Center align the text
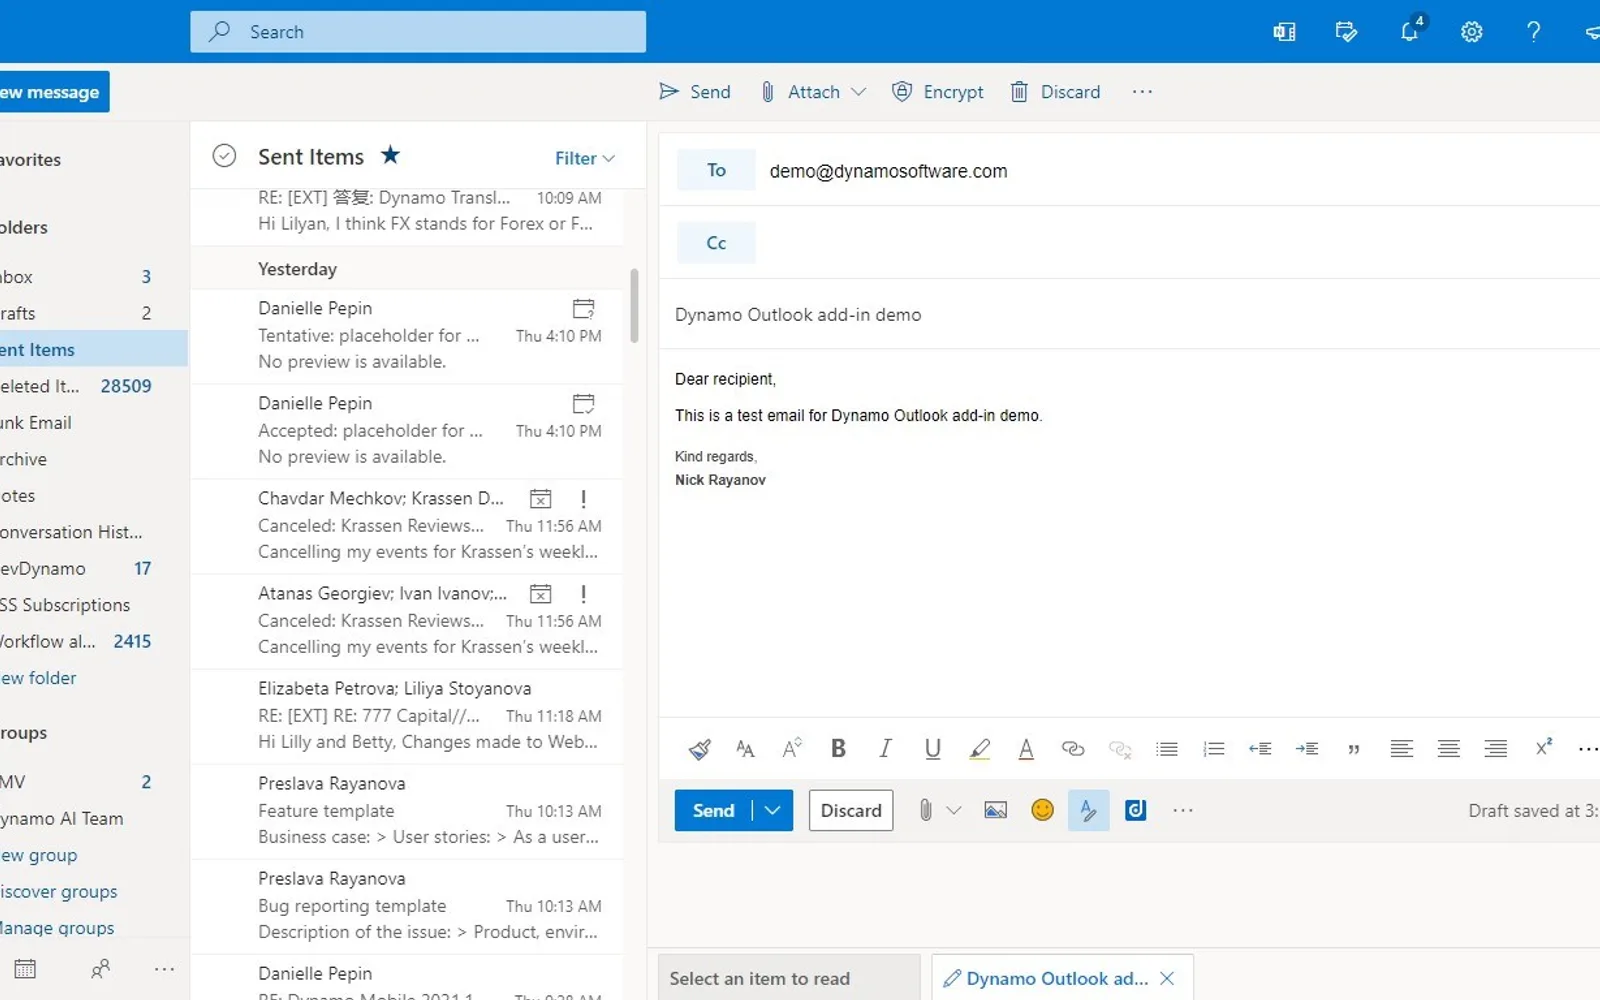 click(1449, 749)
